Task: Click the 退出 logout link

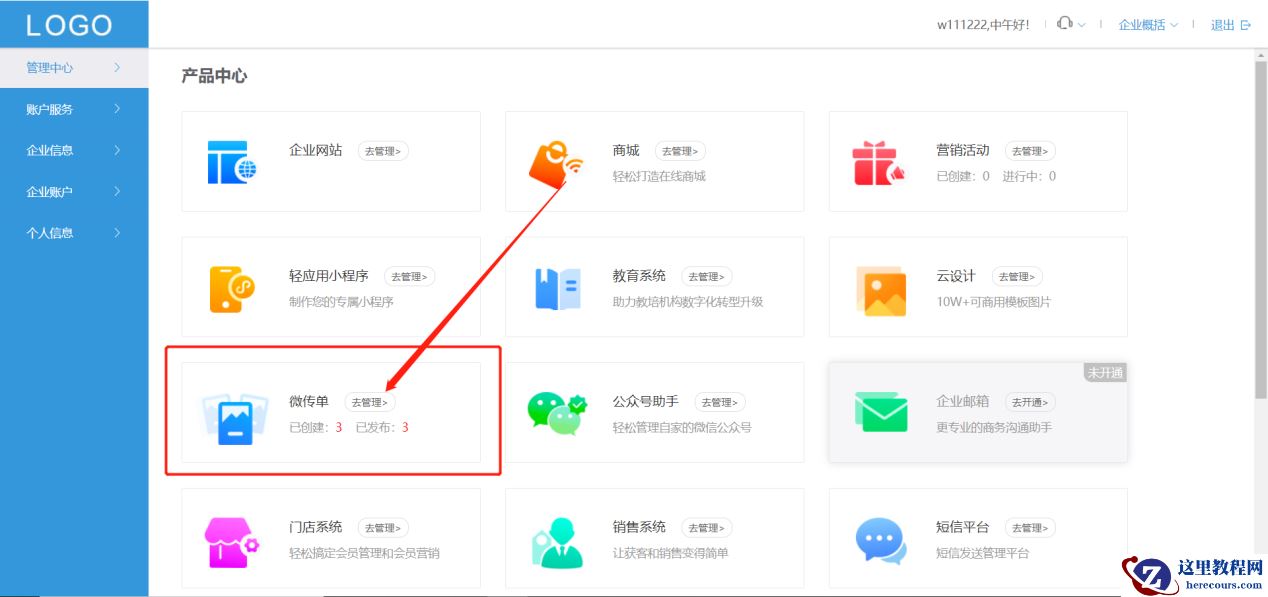Action: pyautogui.click(x=1222, y=24)
